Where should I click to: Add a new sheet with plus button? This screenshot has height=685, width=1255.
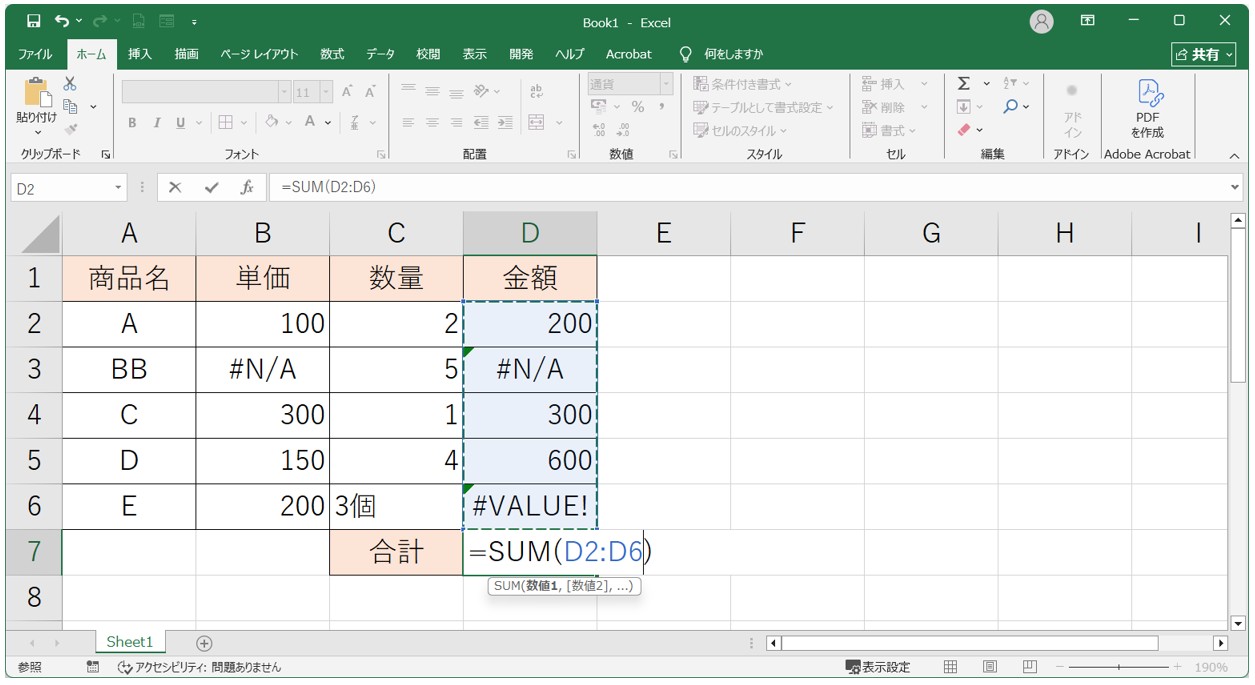(x=204, y=643)
